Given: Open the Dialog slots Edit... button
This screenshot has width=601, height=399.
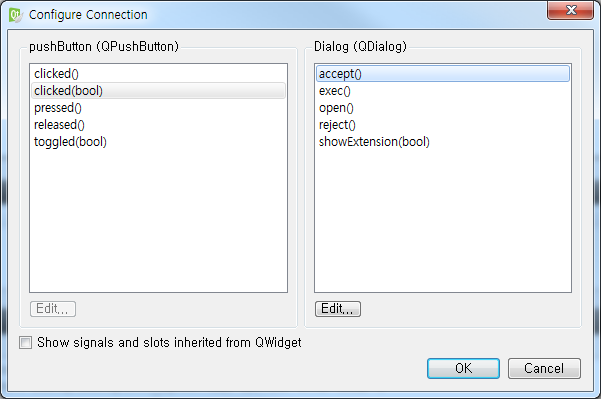Looking at the screenshot, I should point(338,309).
